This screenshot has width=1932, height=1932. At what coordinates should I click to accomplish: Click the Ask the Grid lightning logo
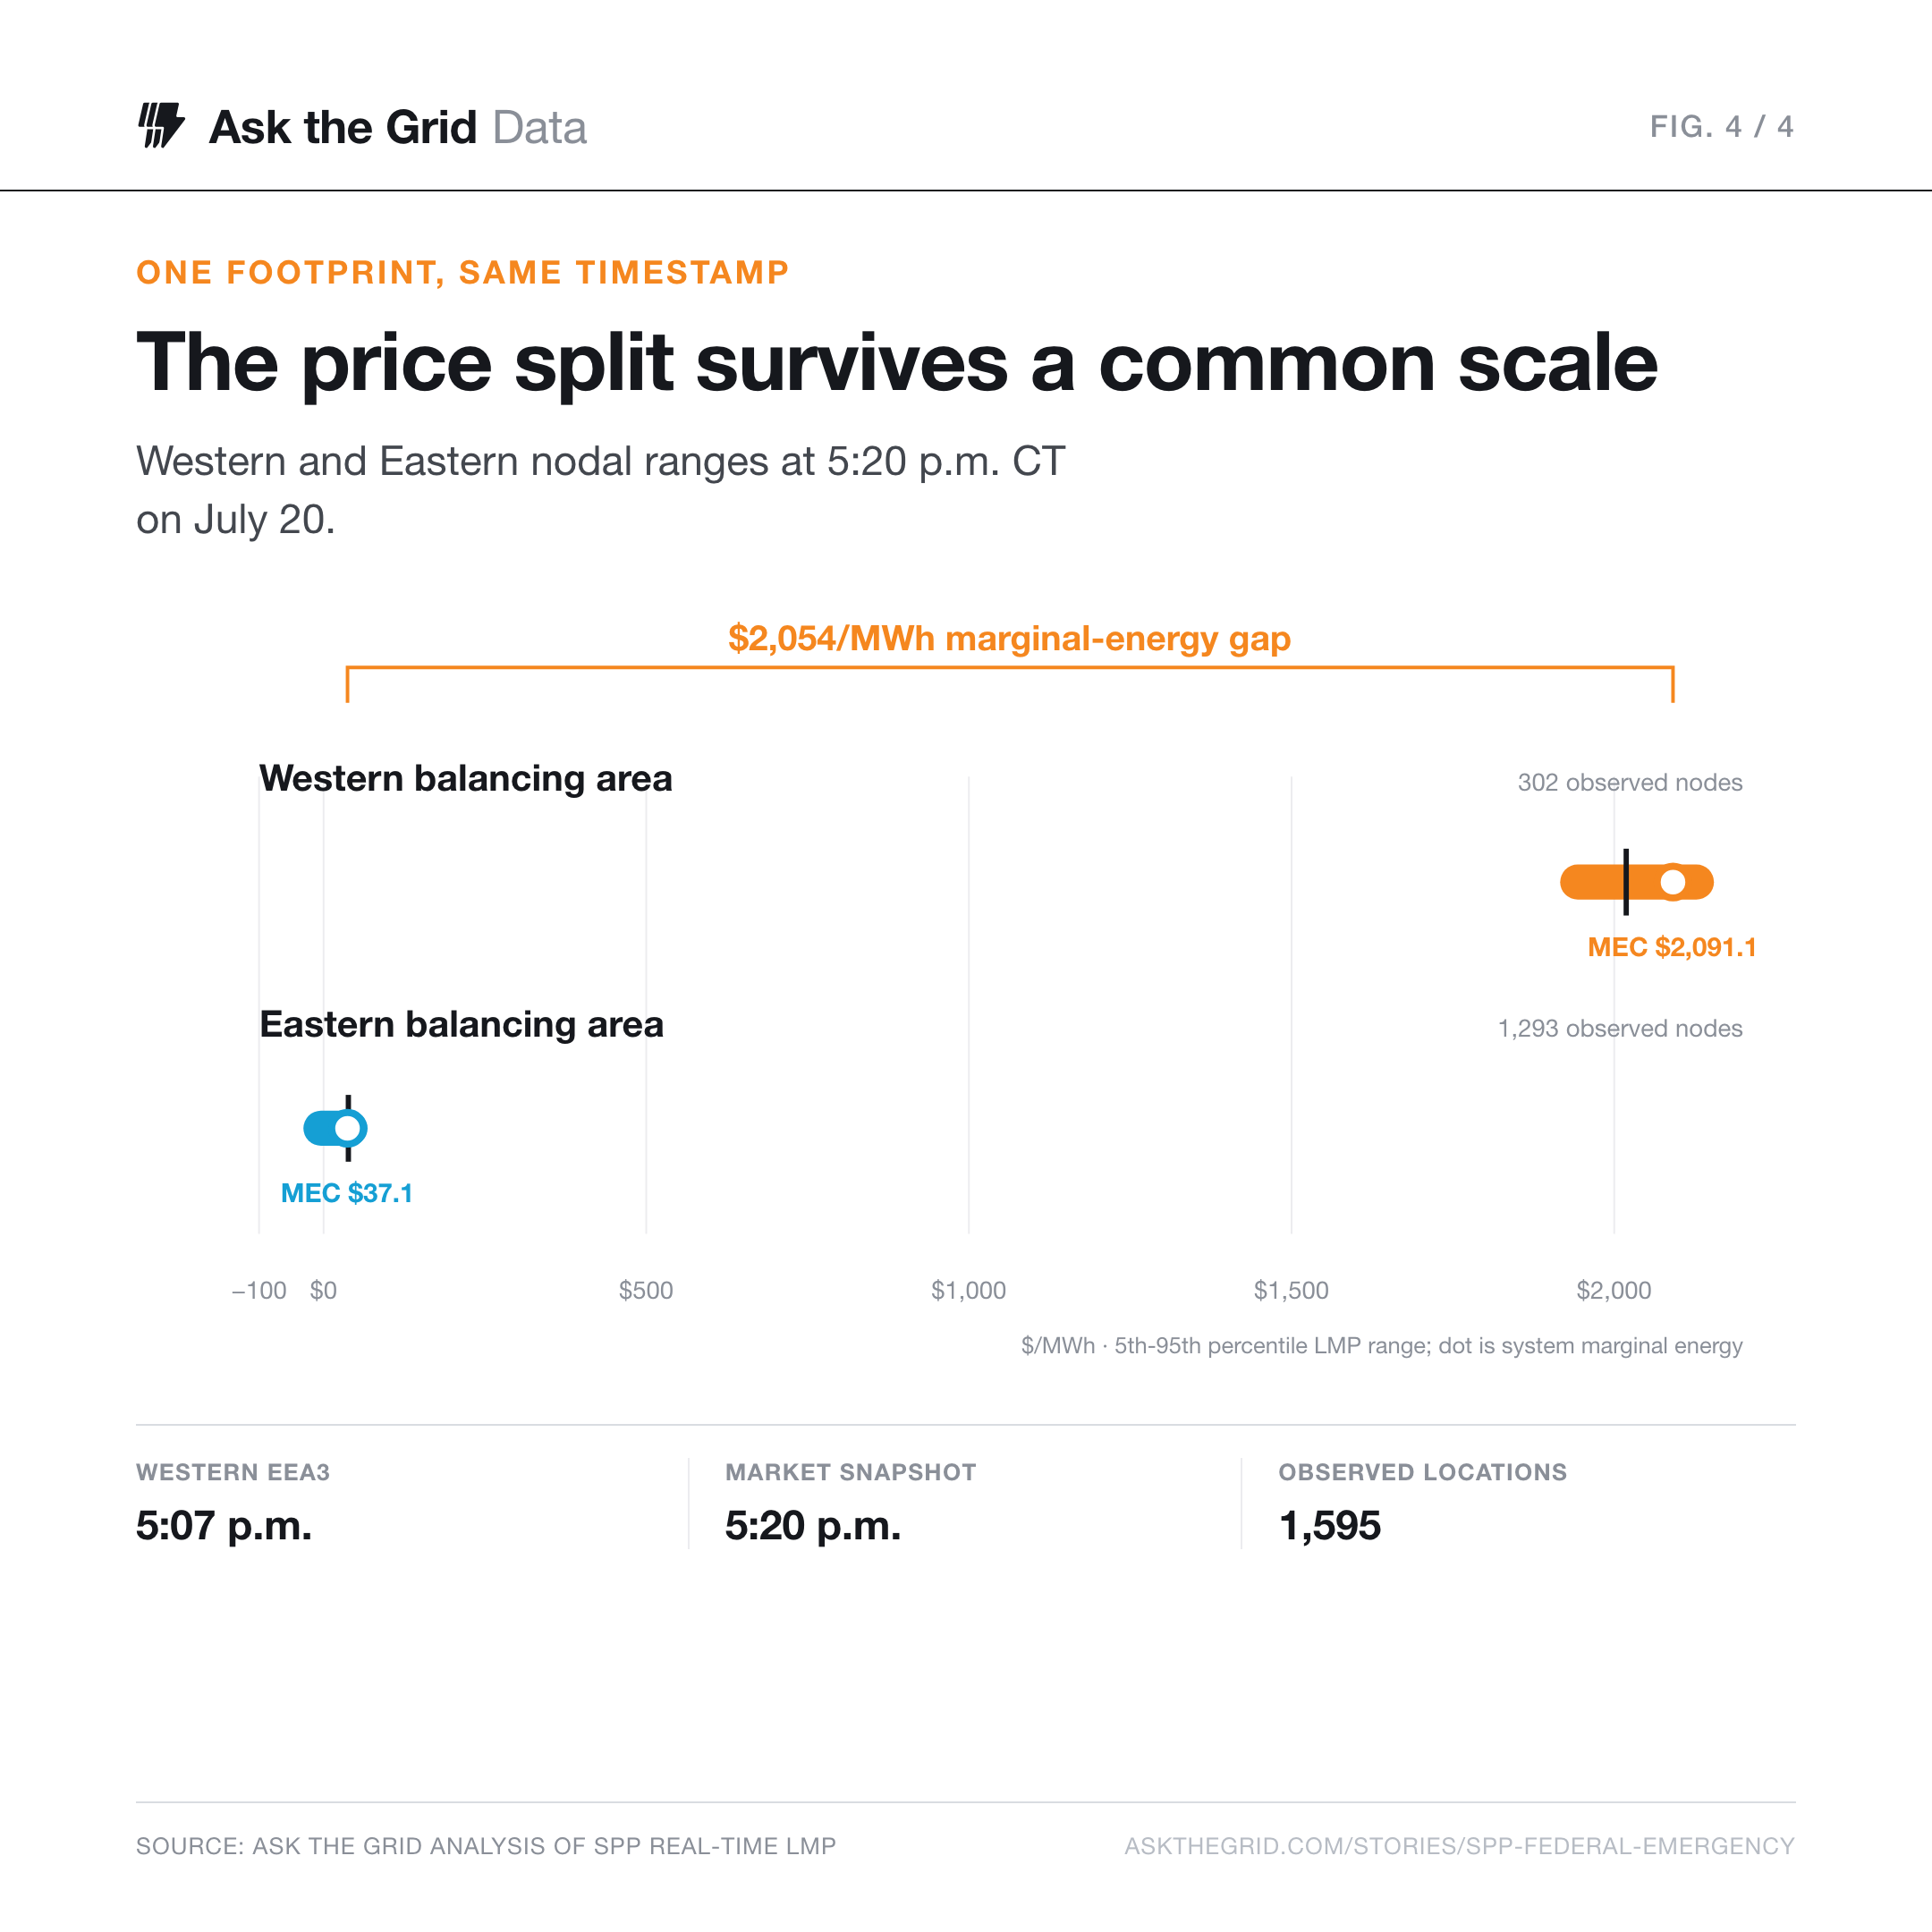tap(161, 126)
